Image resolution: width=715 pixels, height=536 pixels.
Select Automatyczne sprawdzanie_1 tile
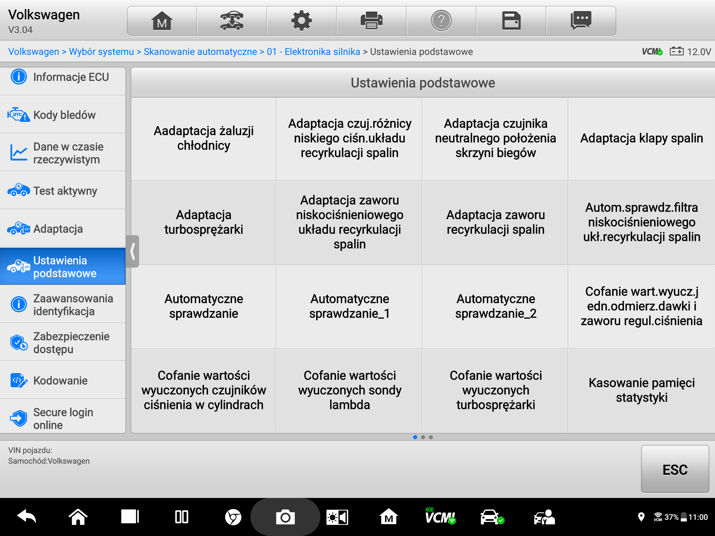349,306
